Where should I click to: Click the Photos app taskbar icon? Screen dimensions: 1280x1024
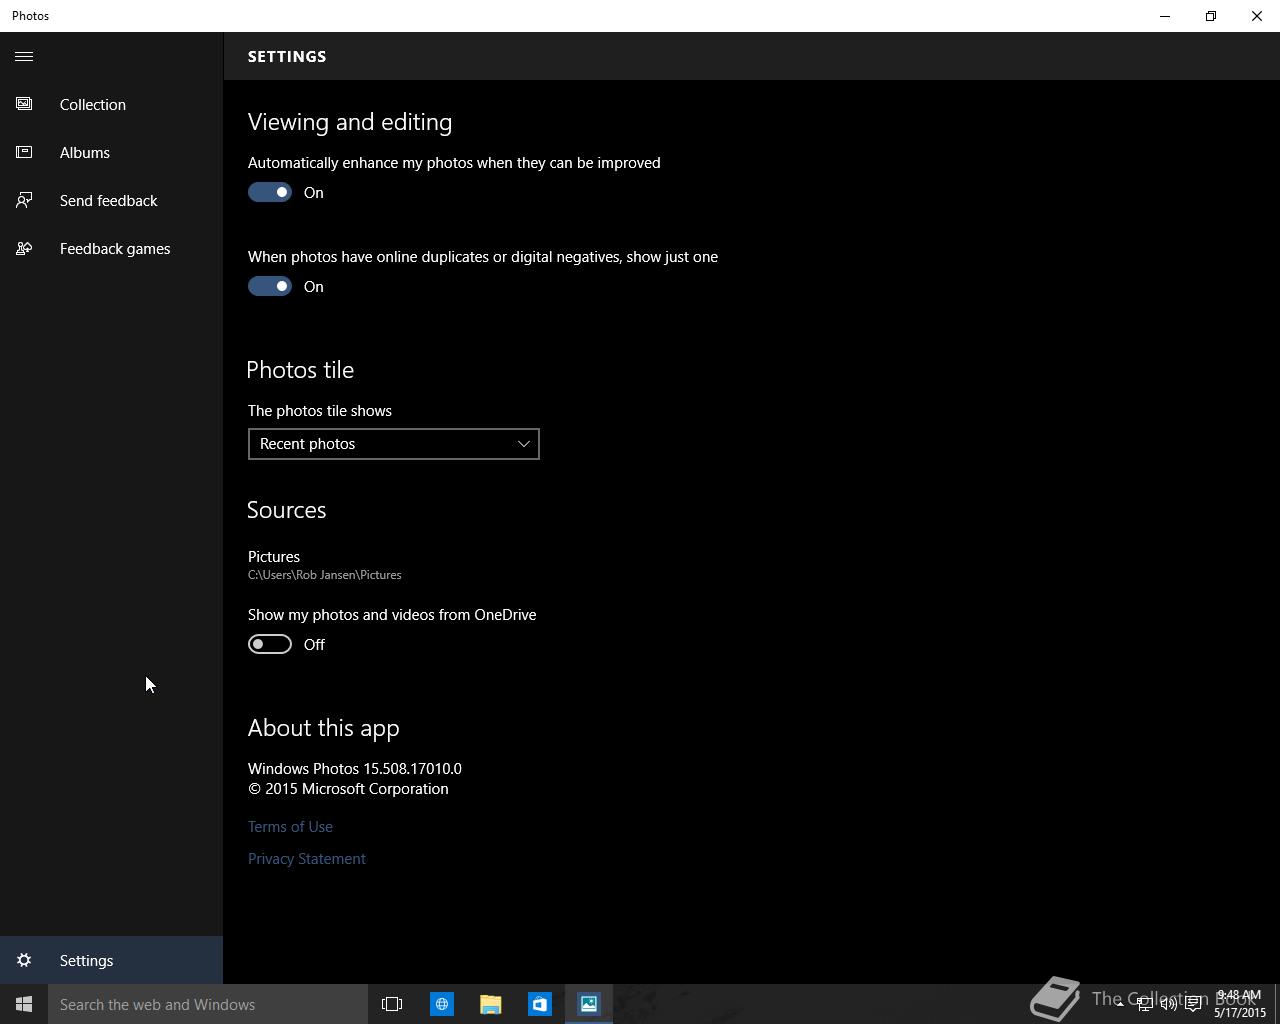click(589, 1004)
